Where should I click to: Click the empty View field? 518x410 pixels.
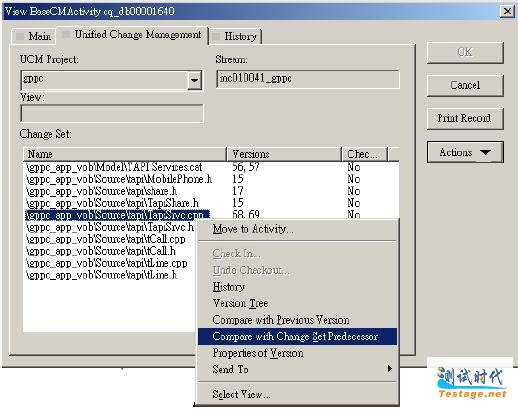pos(112,113)
